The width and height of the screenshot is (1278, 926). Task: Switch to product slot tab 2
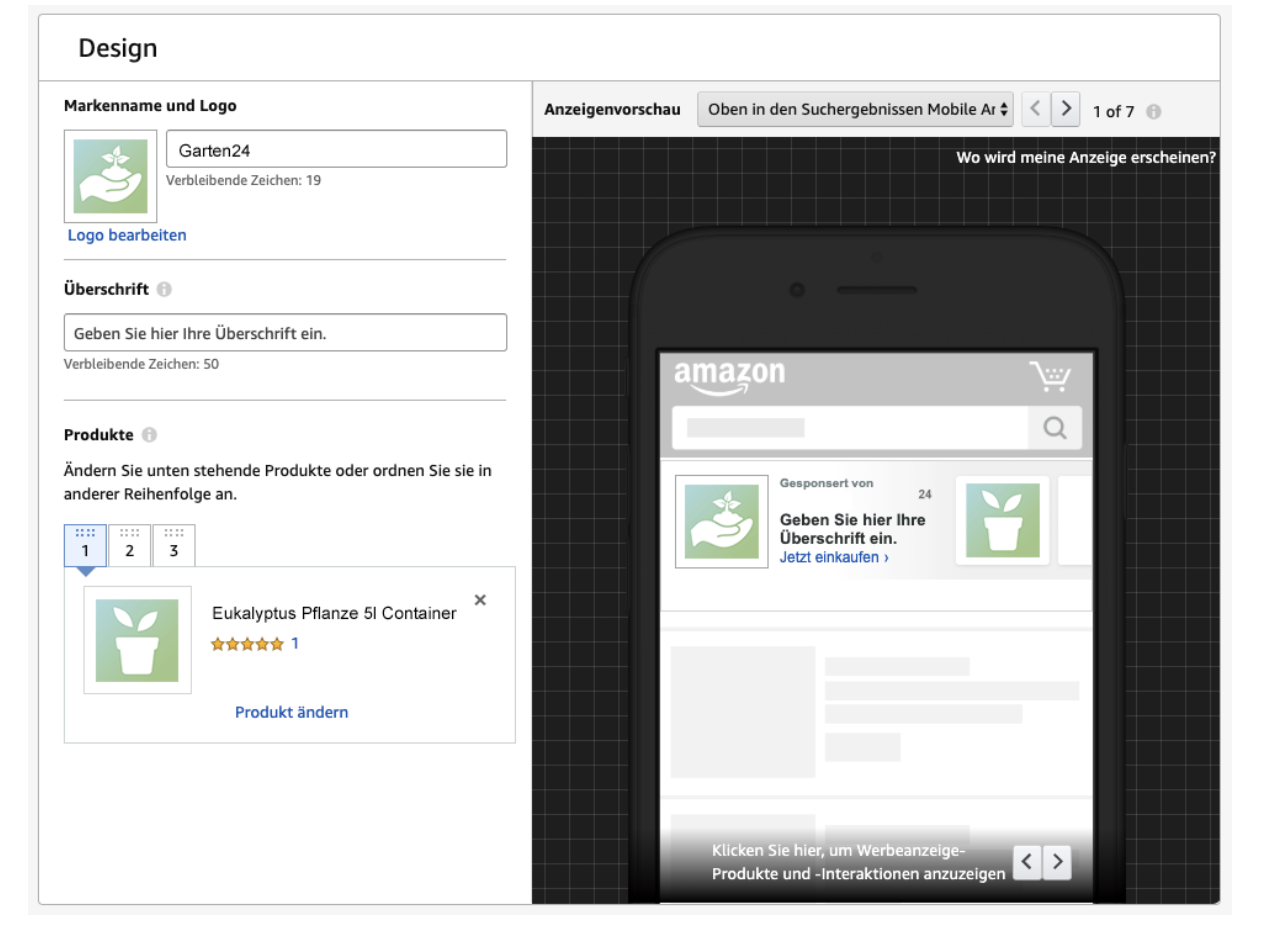pyautogui.click(x=131, y=545)
